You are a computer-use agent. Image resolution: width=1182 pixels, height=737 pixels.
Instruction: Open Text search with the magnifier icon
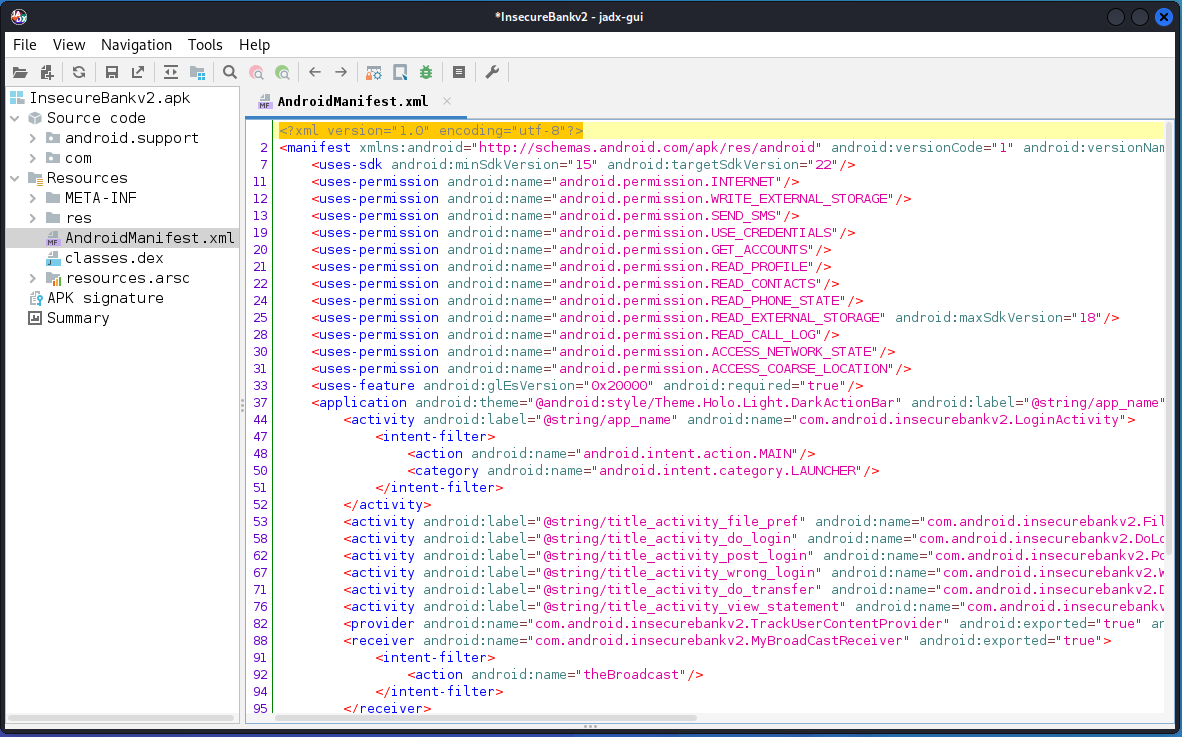pos(230,72)
